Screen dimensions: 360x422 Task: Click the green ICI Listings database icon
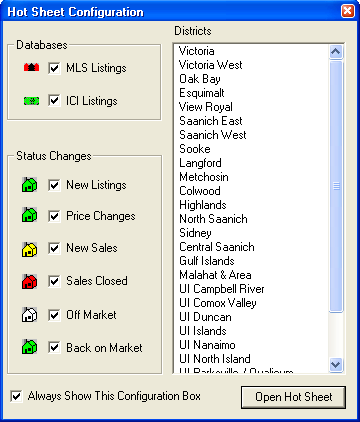(31, 101)
